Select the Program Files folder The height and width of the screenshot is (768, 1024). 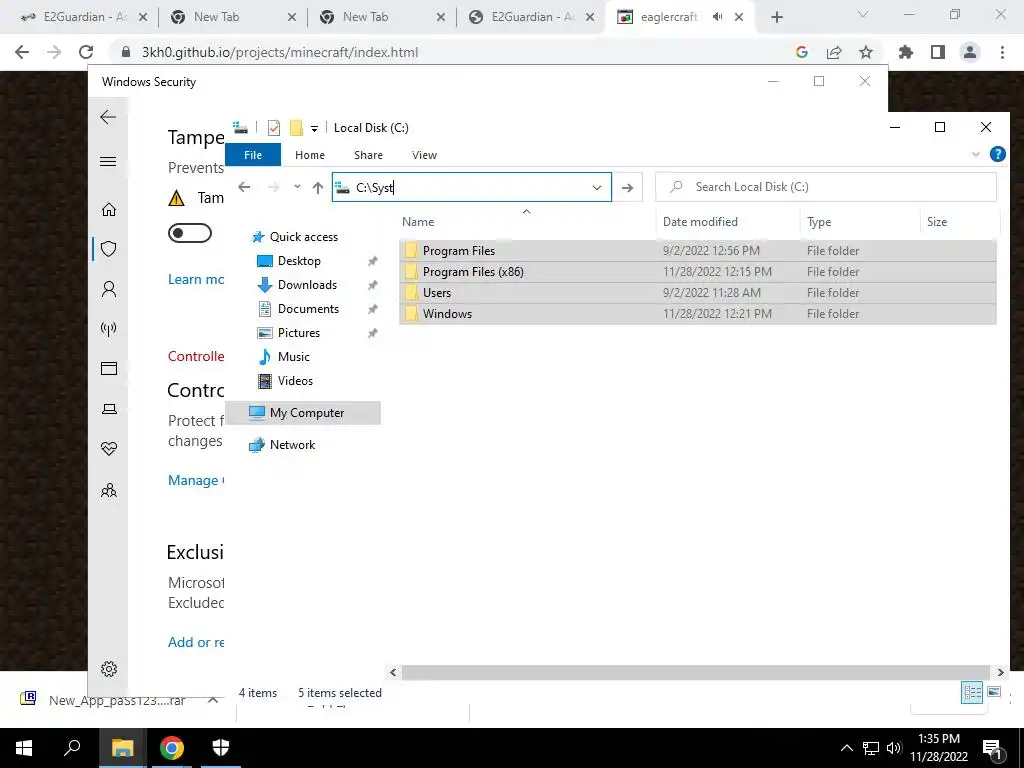pos(697,251)
